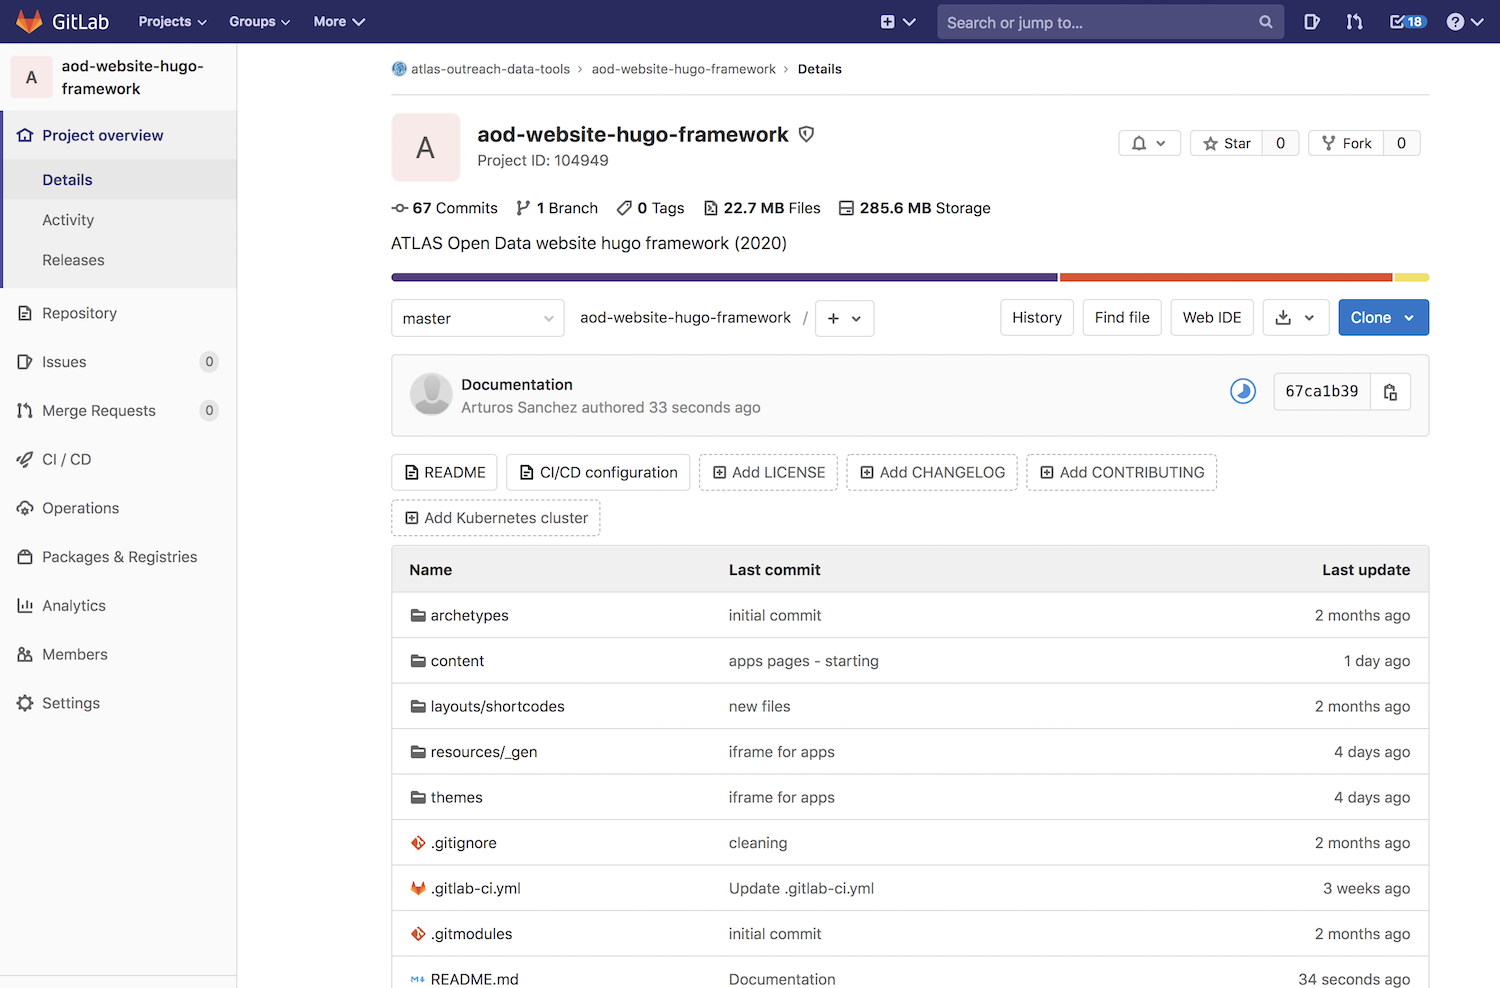1500x988 pixels.
Task: Open the master branch selector
Action: (478, 318)
